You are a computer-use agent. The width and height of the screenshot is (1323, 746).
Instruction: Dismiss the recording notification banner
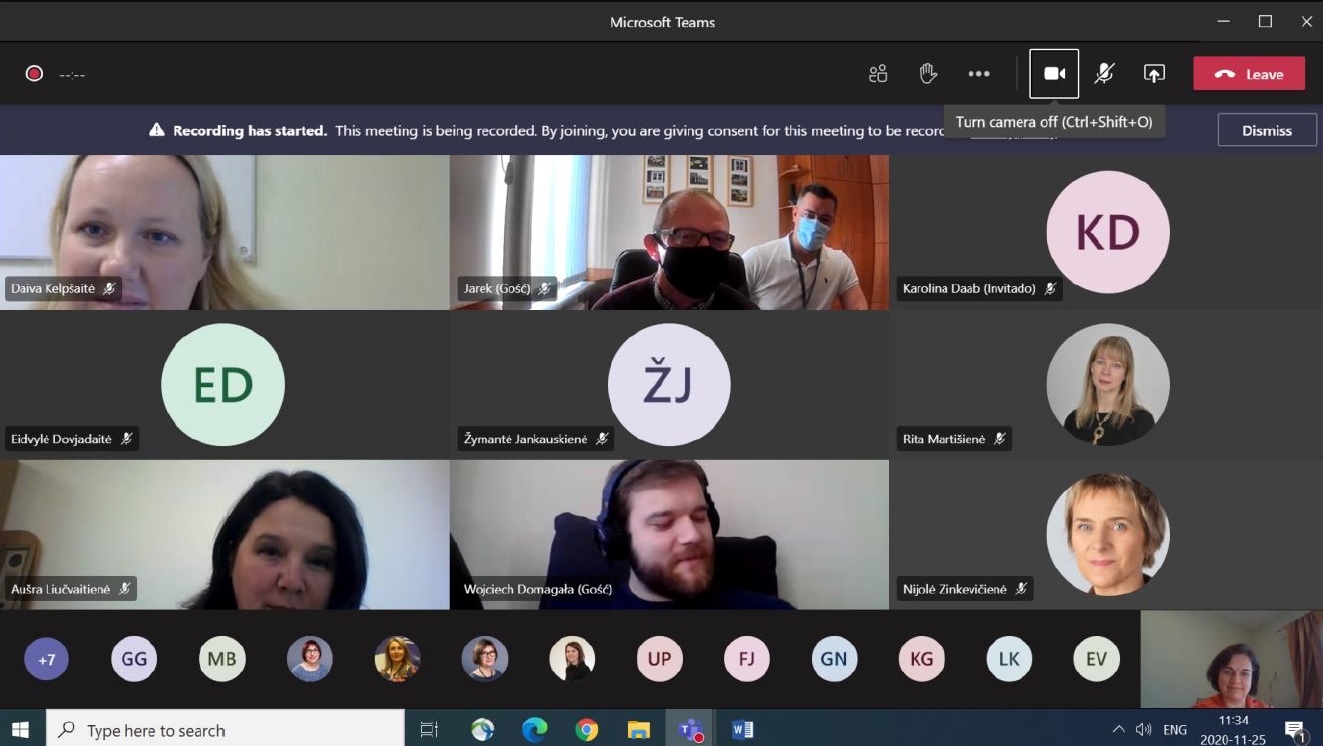[x=1266, y=130]
